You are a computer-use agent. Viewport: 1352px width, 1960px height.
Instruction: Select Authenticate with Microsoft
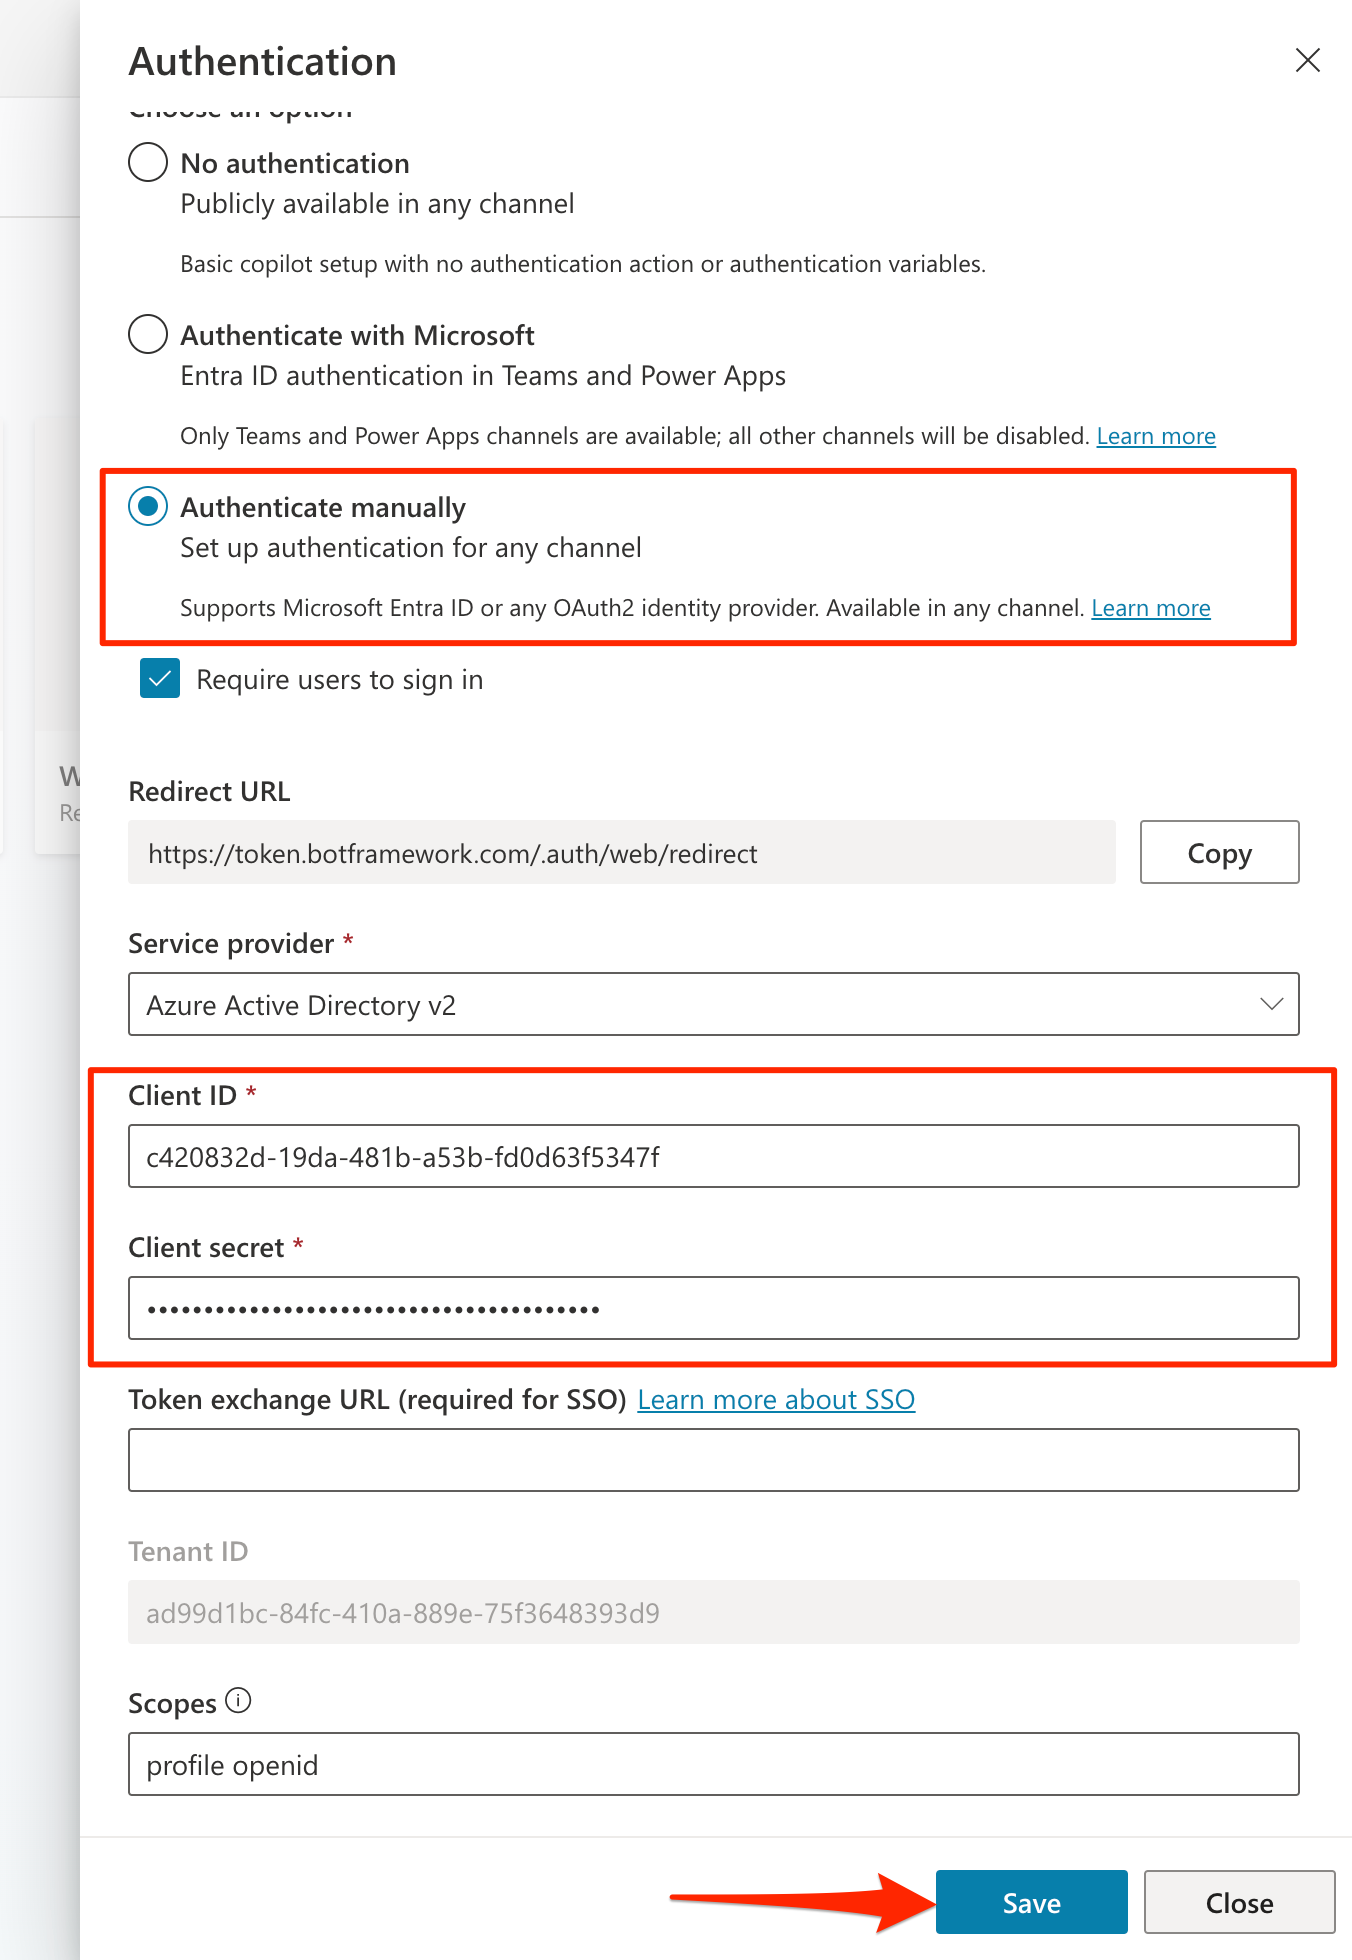(147, 335)
